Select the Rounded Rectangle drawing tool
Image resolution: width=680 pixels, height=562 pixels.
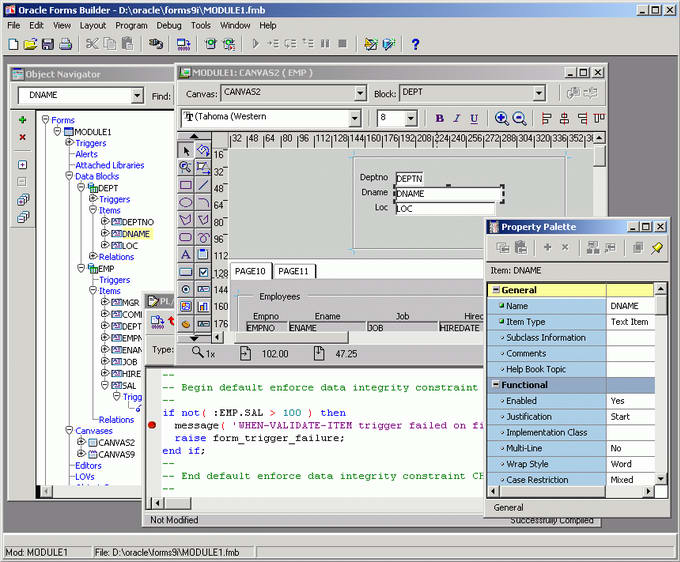[x=186, y=237]
